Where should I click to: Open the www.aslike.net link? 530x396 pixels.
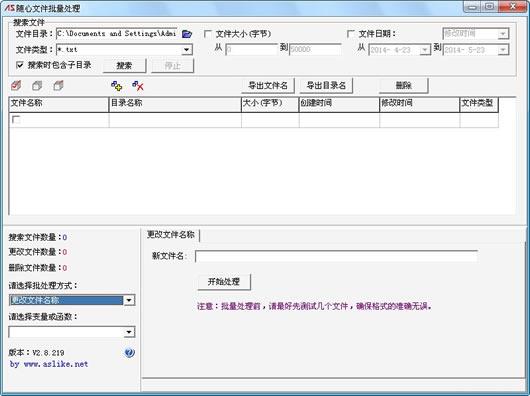[x=56, y=364]
